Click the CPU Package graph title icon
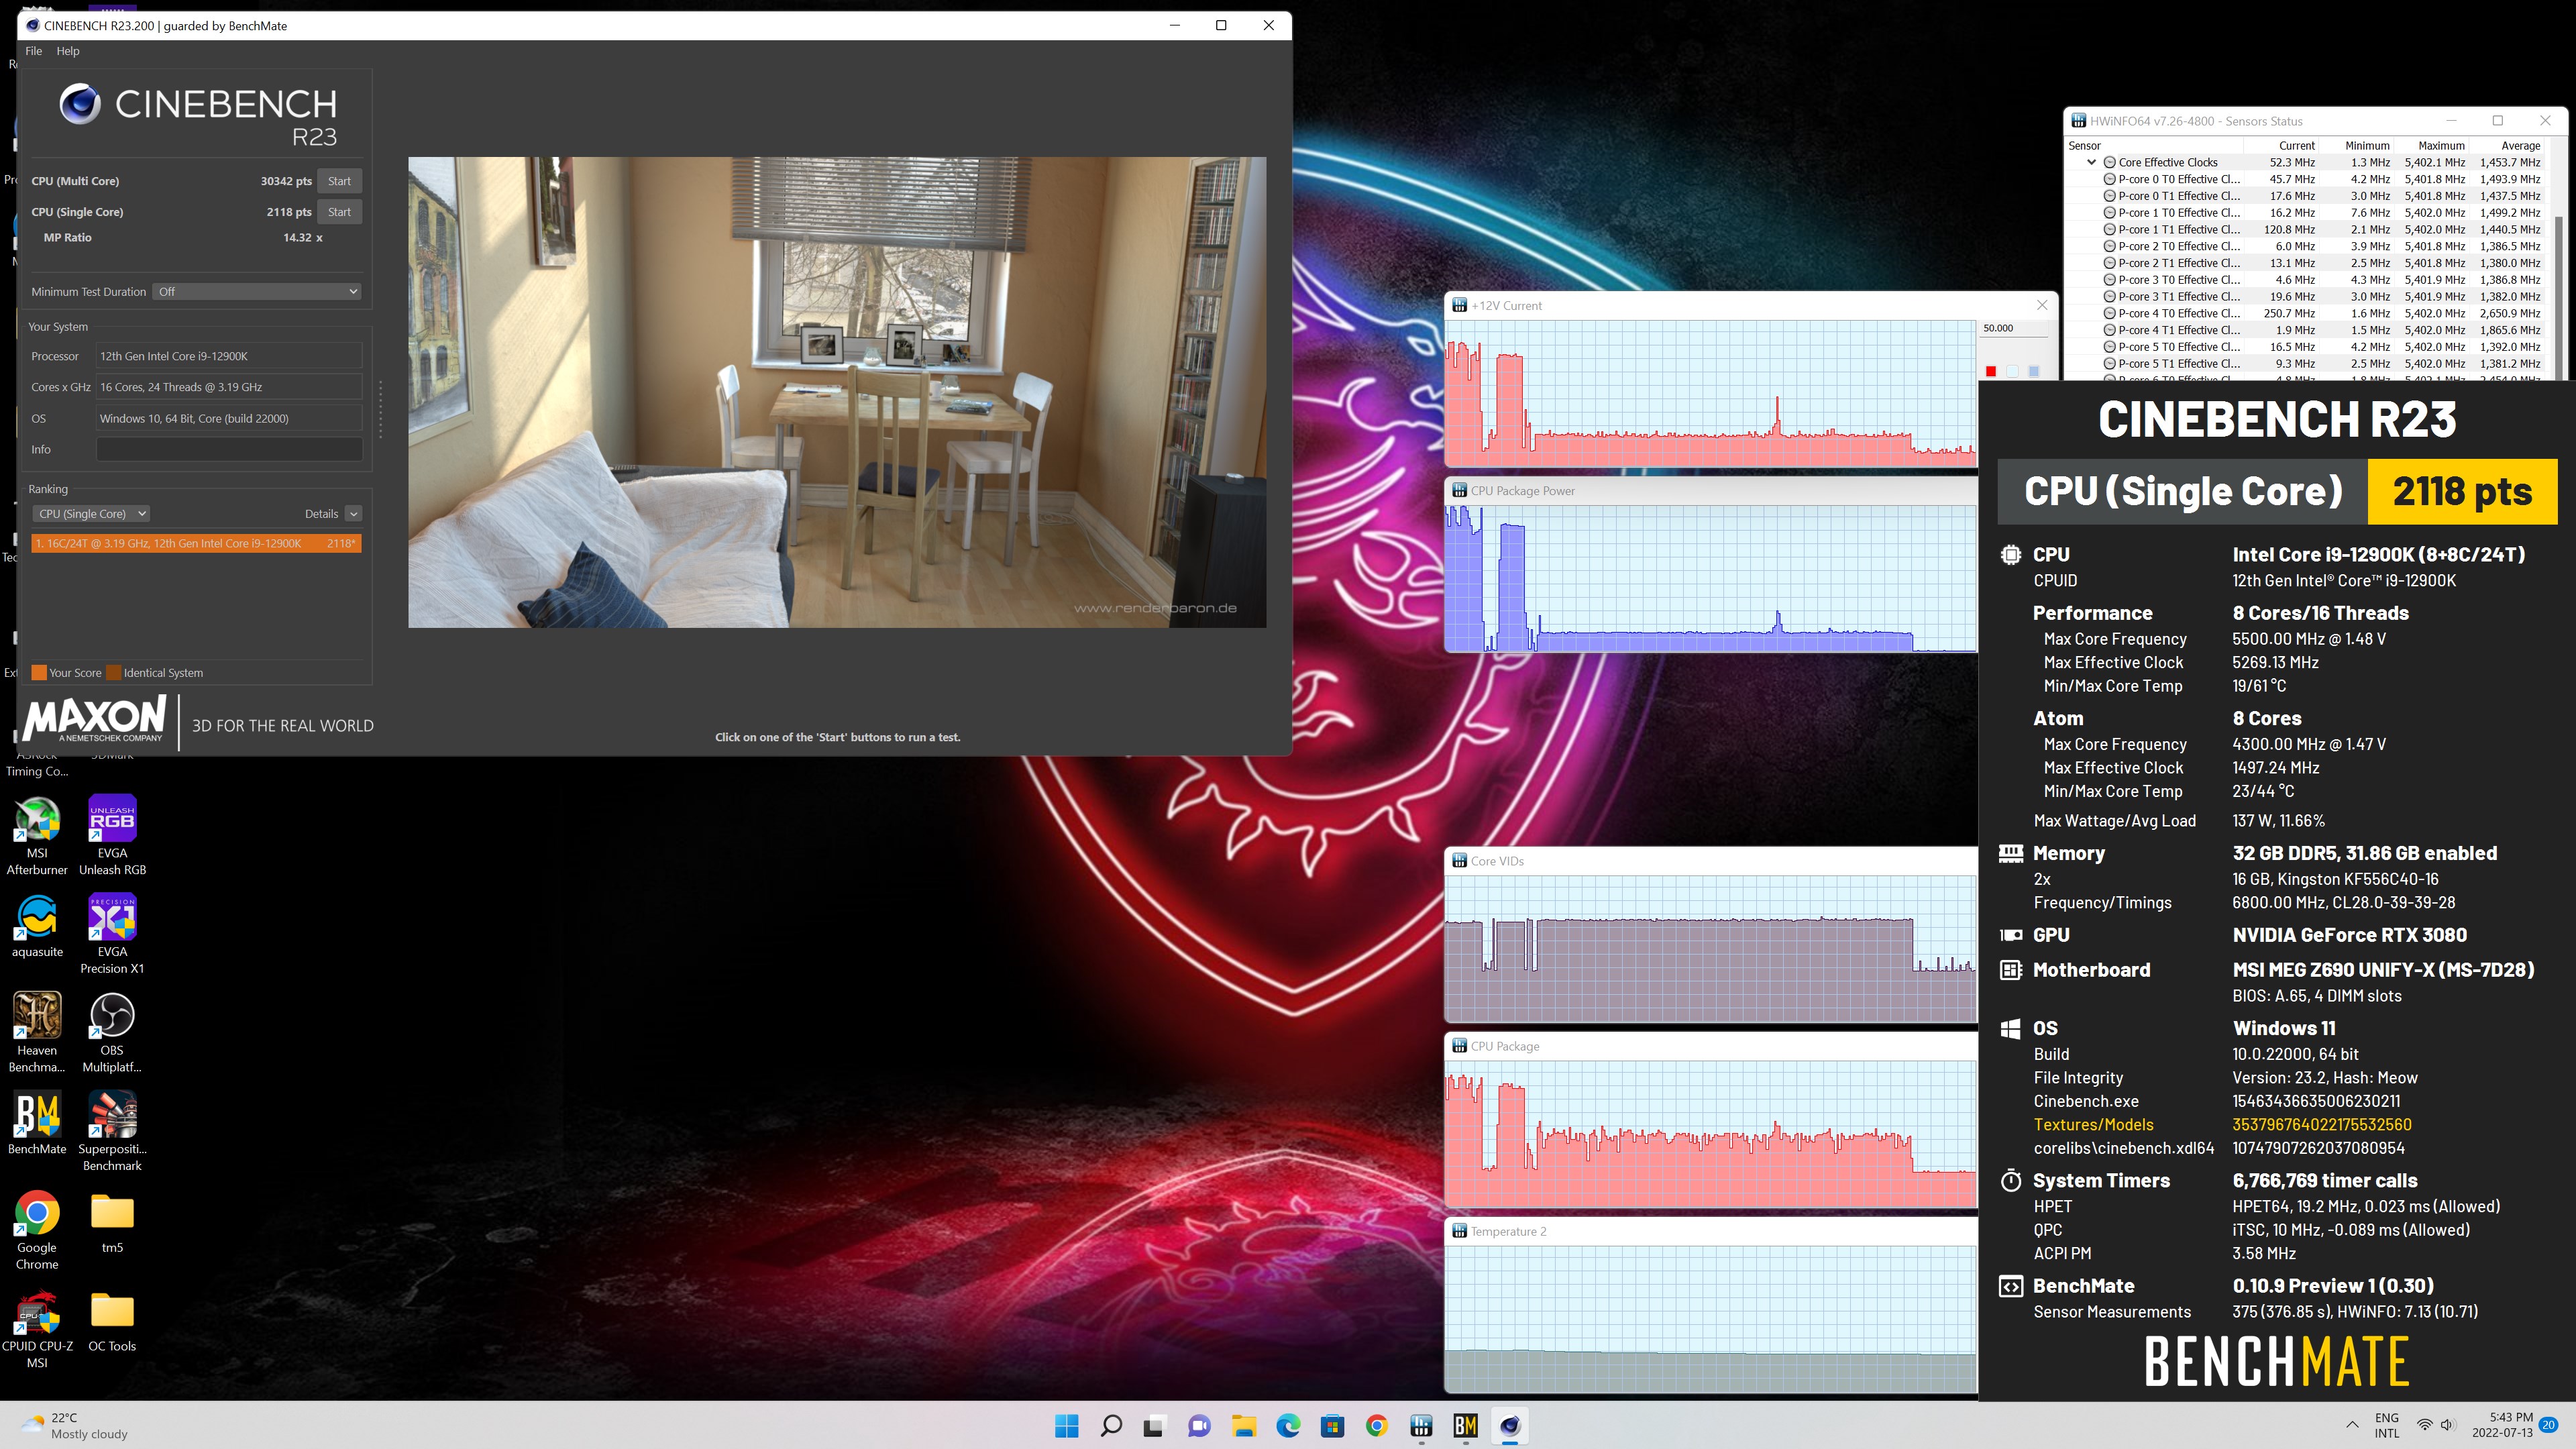The image size is (2576, 1449). click(1459, 1046)
